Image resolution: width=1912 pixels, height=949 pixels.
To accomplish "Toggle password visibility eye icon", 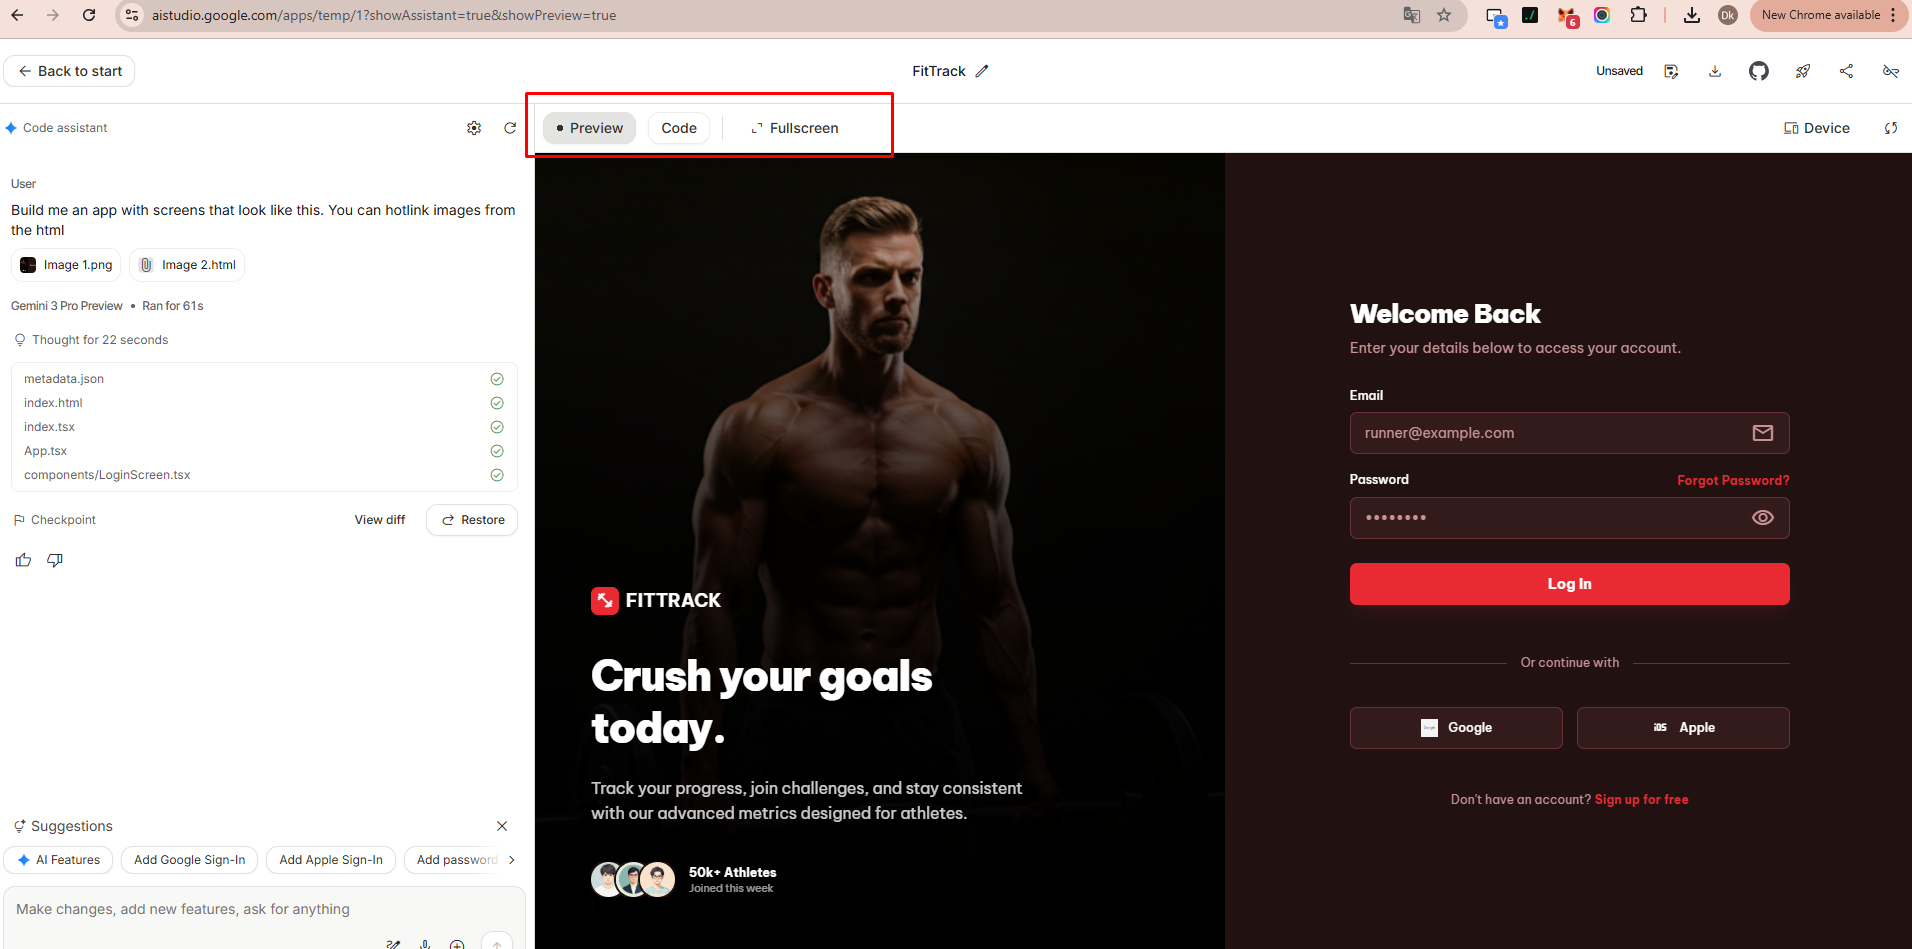I will [x=1763, y=518].
